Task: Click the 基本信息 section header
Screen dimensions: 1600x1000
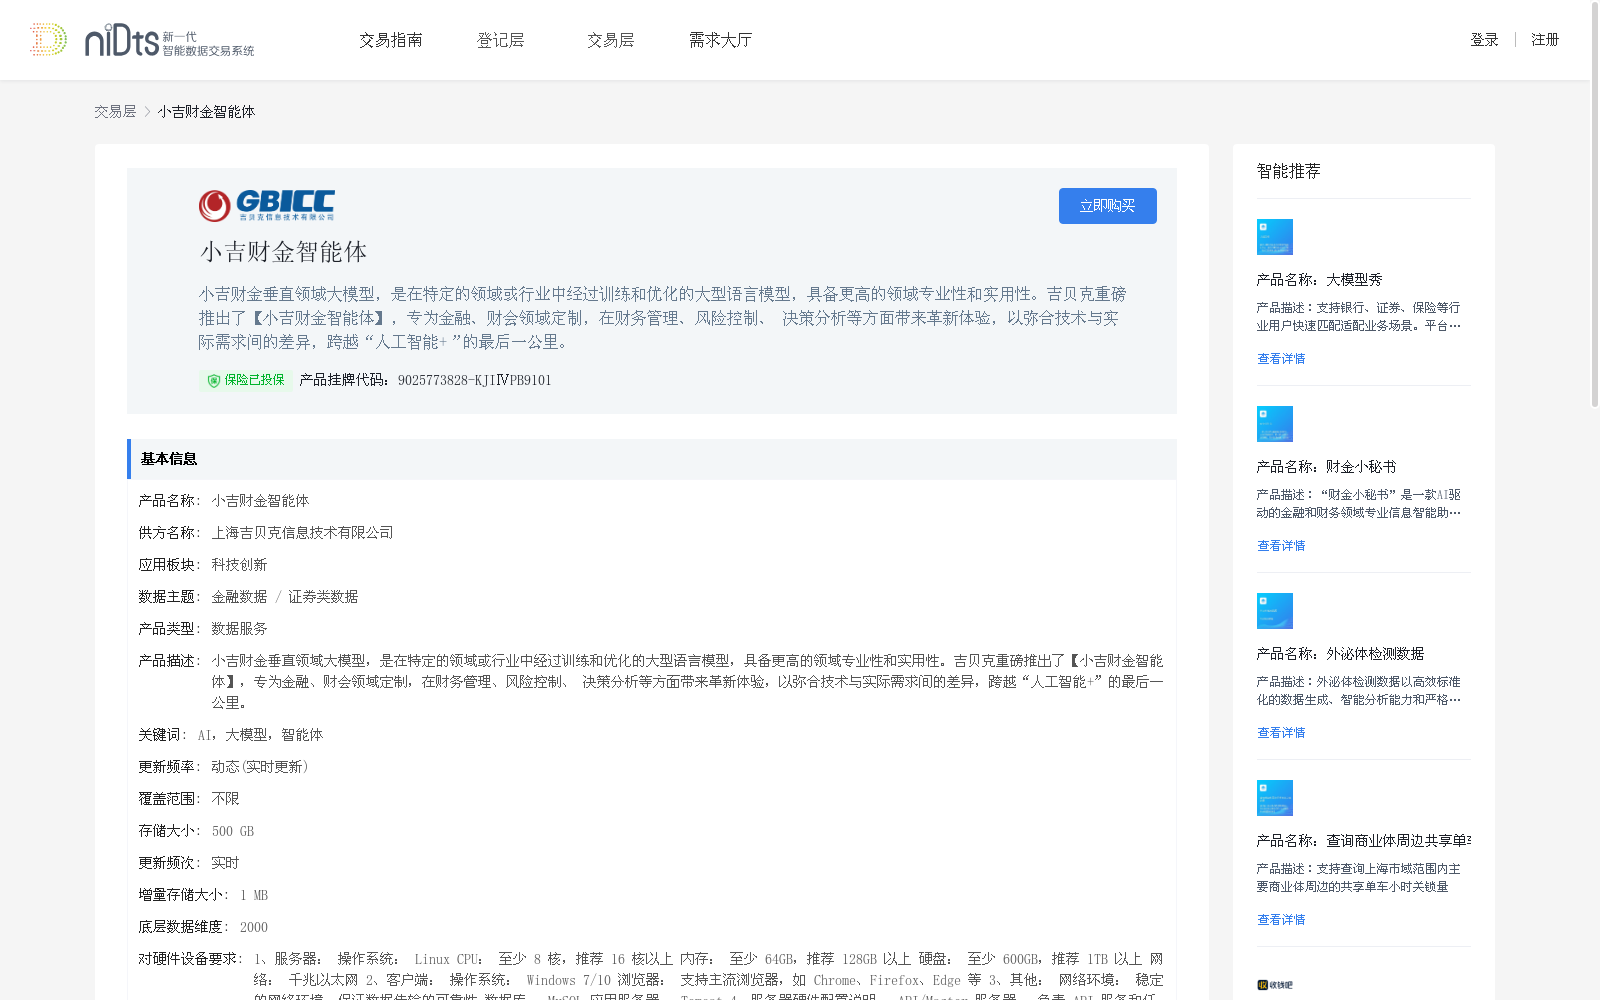Action: click(651, 459)
